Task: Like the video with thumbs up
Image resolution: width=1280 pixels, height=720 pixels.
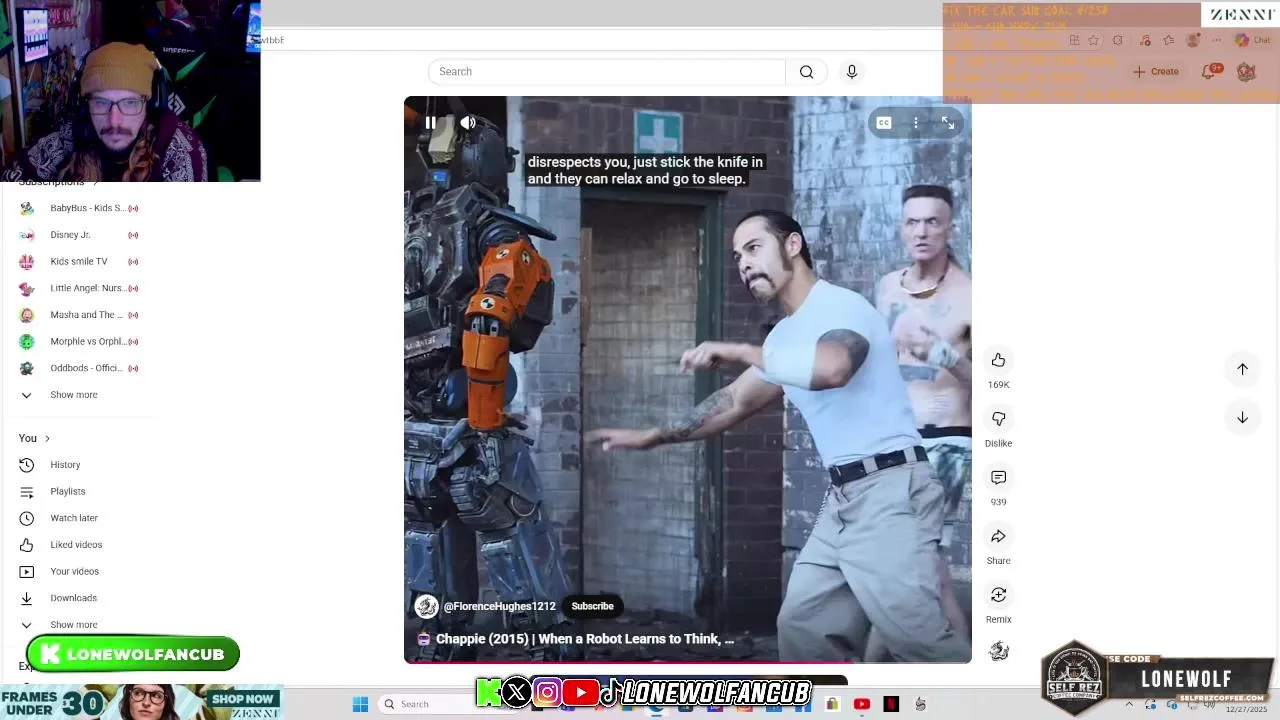Action: 998,360
